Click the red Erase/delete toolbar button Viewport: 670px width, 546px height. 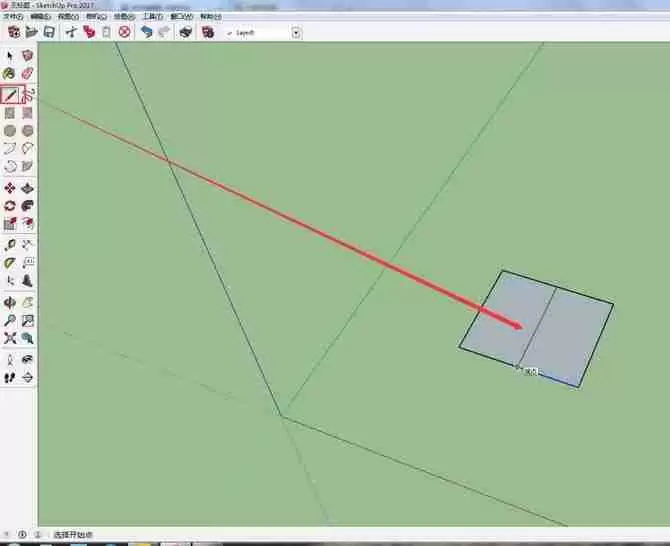(124, 32)
